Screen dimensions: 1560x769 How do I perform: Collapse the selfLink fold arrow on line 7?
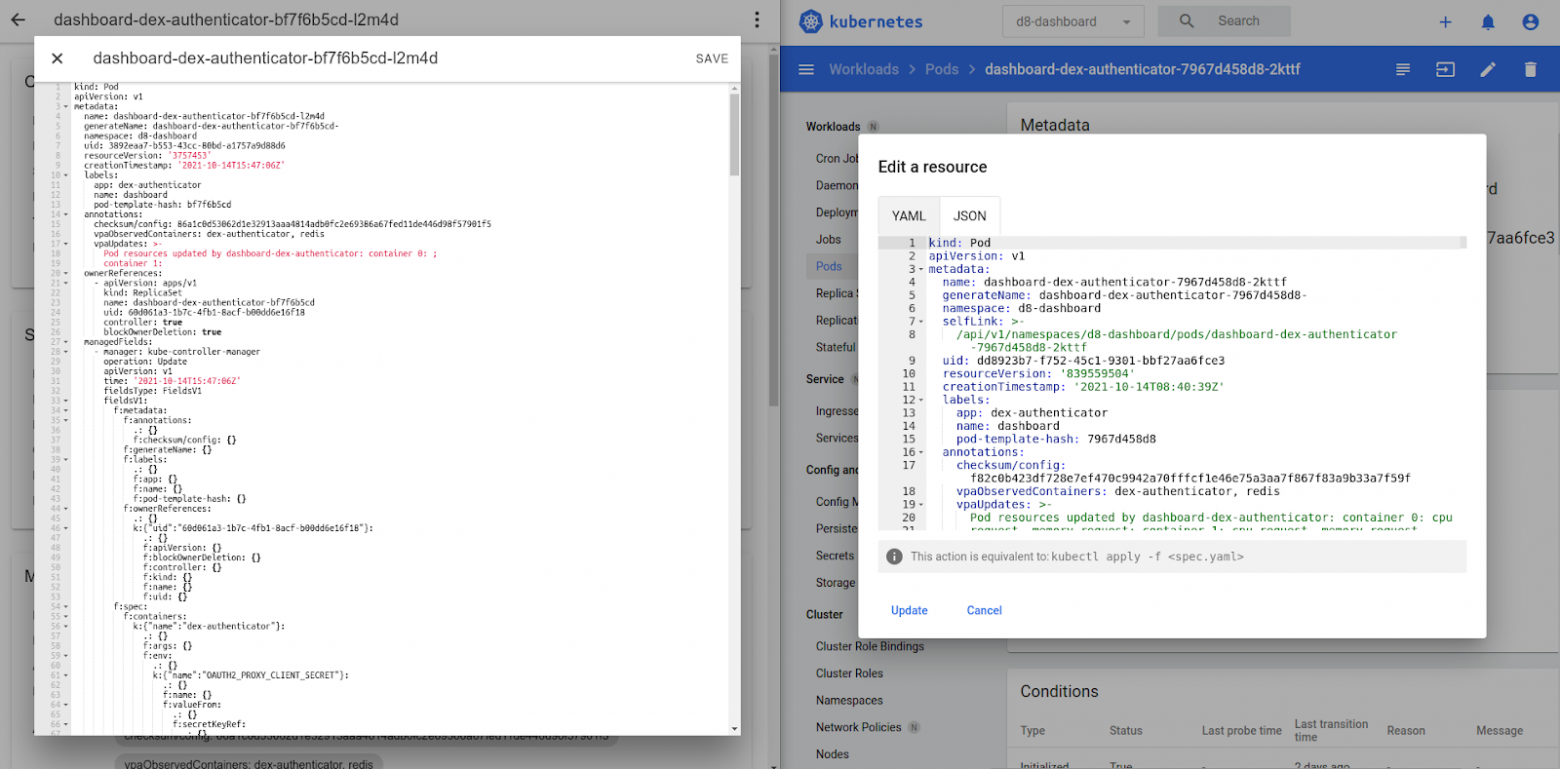click(920, 322)
